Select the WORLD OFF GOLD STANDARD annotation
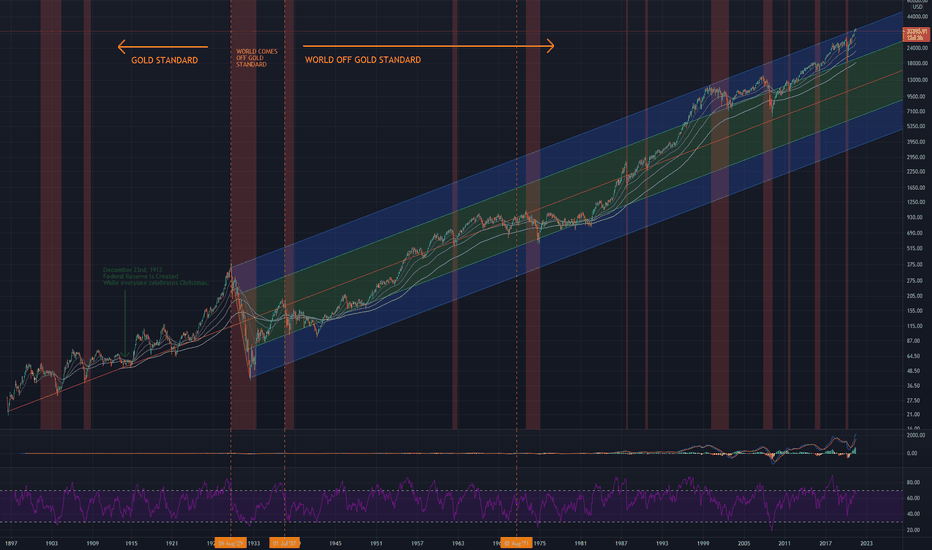Image resolution: width=932 pixels, height=550 pixels. pyautogui.click(x=363, y=59)
